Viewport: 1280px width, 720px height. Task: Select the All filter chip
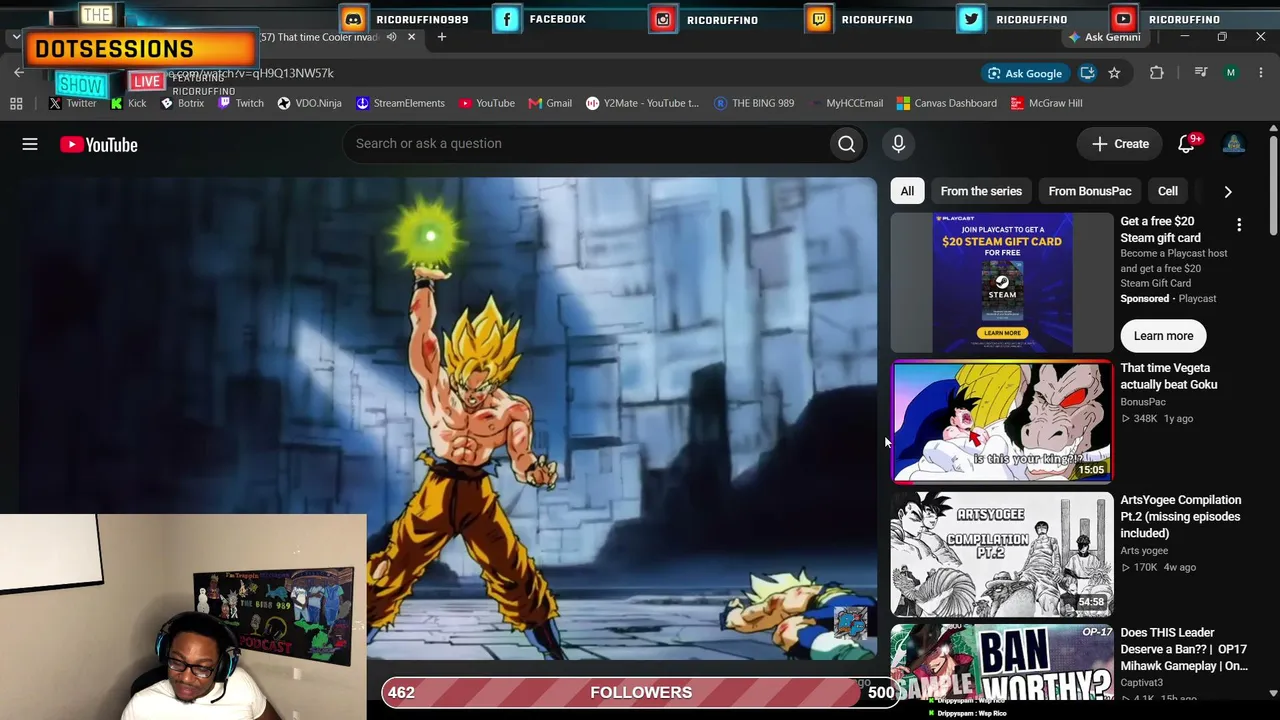pos(907,191)
